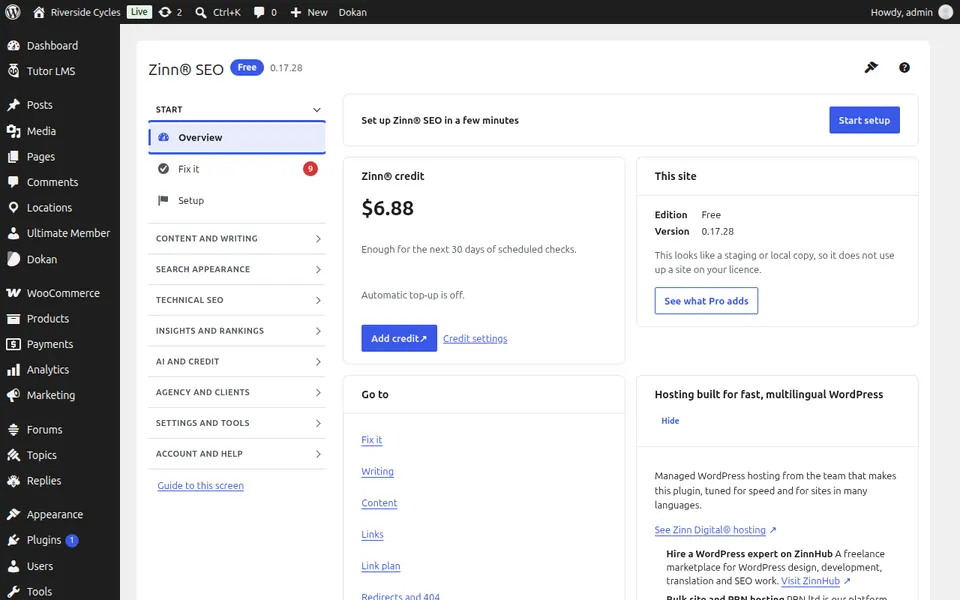
Task: Open the comments bubble in admin bar
Action: [x=265, y=12]
